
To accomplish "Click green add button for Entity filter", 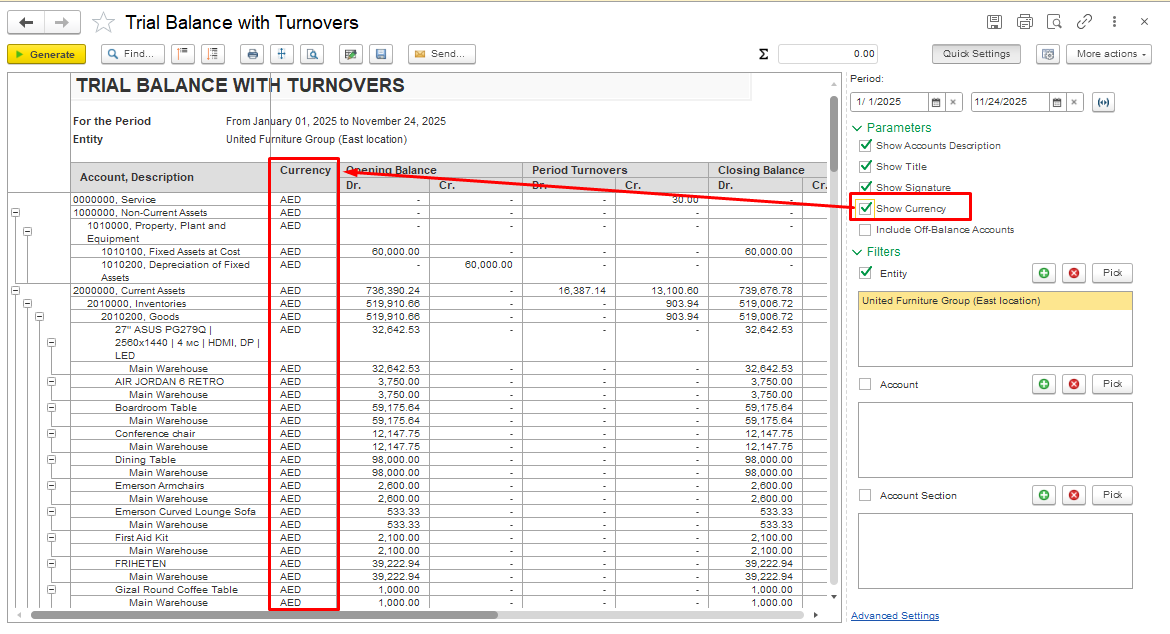I will pos(1044,273).
